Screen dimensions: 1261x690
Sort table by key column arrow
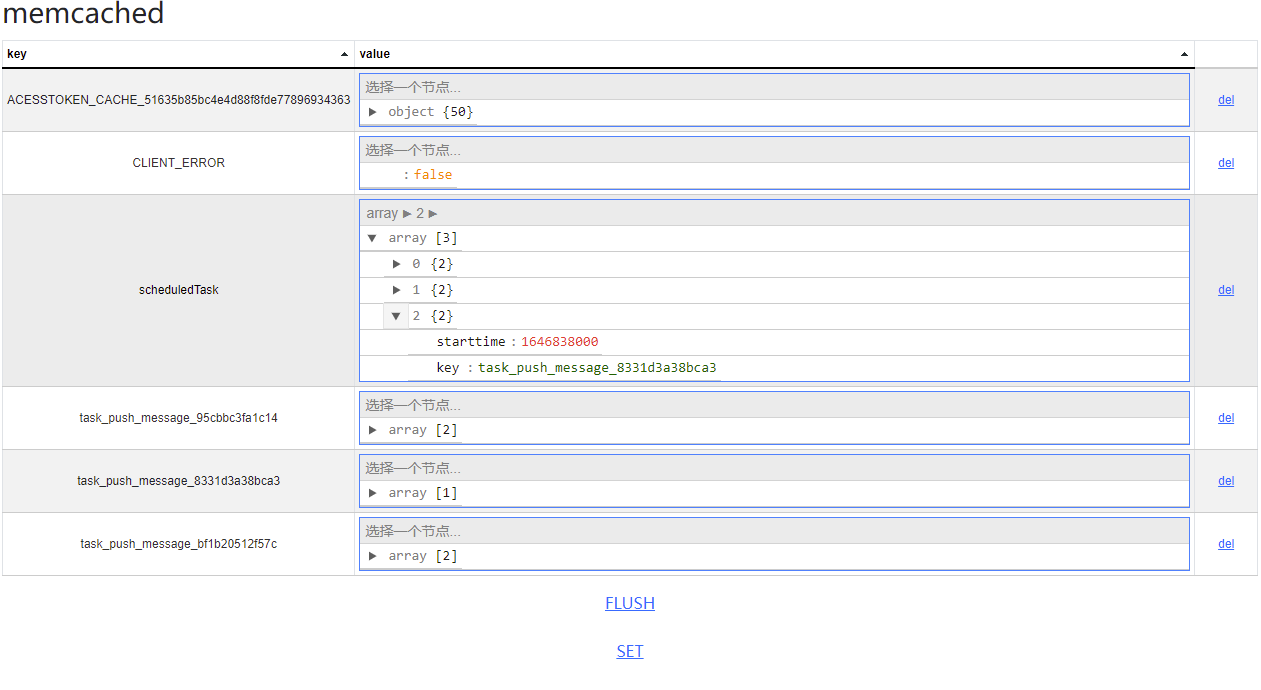pyautogui.click(x=345, y=54)
